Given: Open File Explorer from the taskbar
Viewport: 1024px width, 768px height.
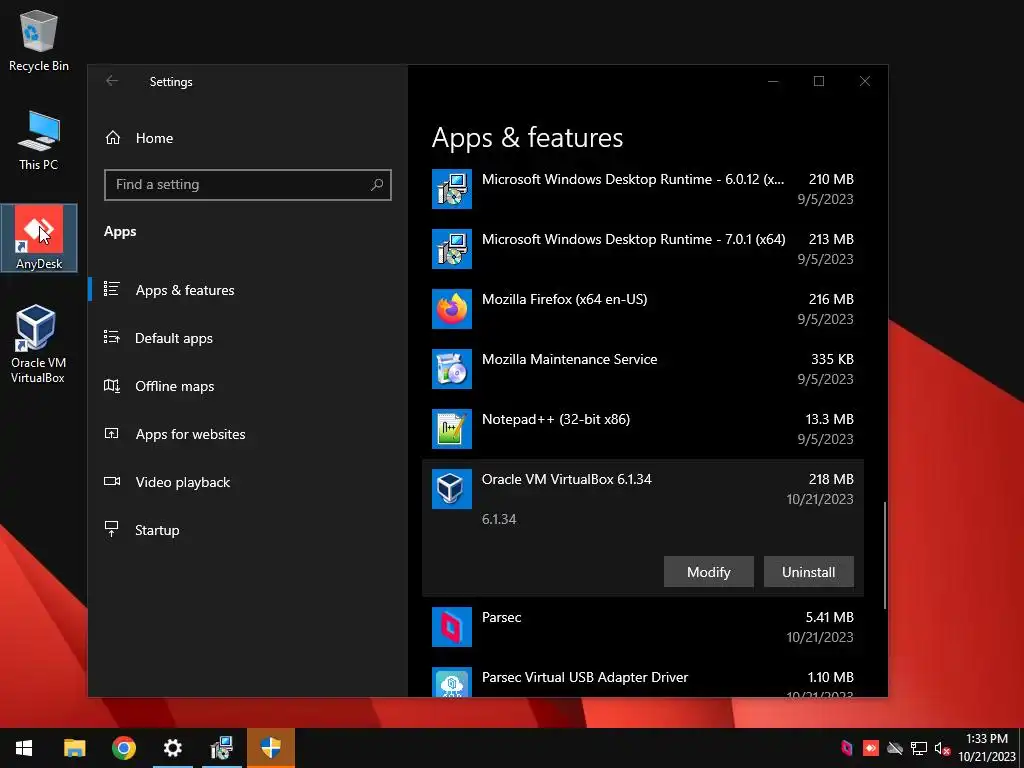Looking at the screenshot, I should tap(74, 748).
